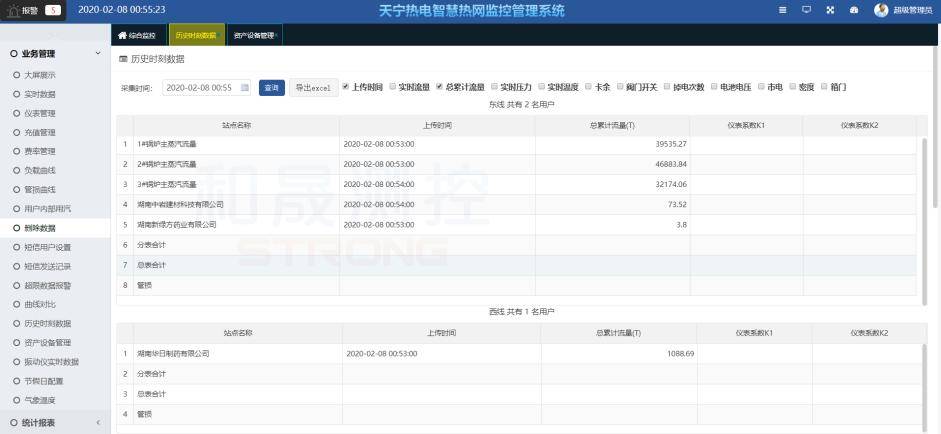This screenshot has width=941, height=434.
Task: Uncheck the 总累计流量 checkbox
Action: pos(439,86)
